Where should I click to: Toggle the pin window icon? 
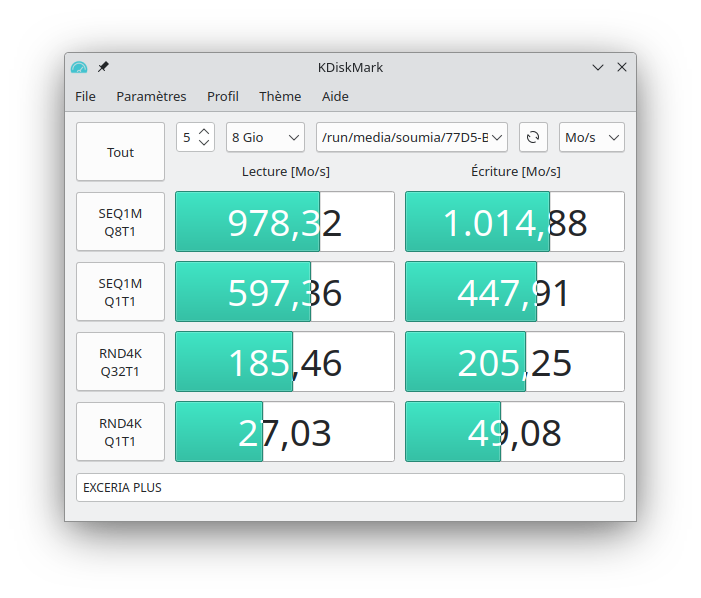pyautogui.click(x=103, y=67)
